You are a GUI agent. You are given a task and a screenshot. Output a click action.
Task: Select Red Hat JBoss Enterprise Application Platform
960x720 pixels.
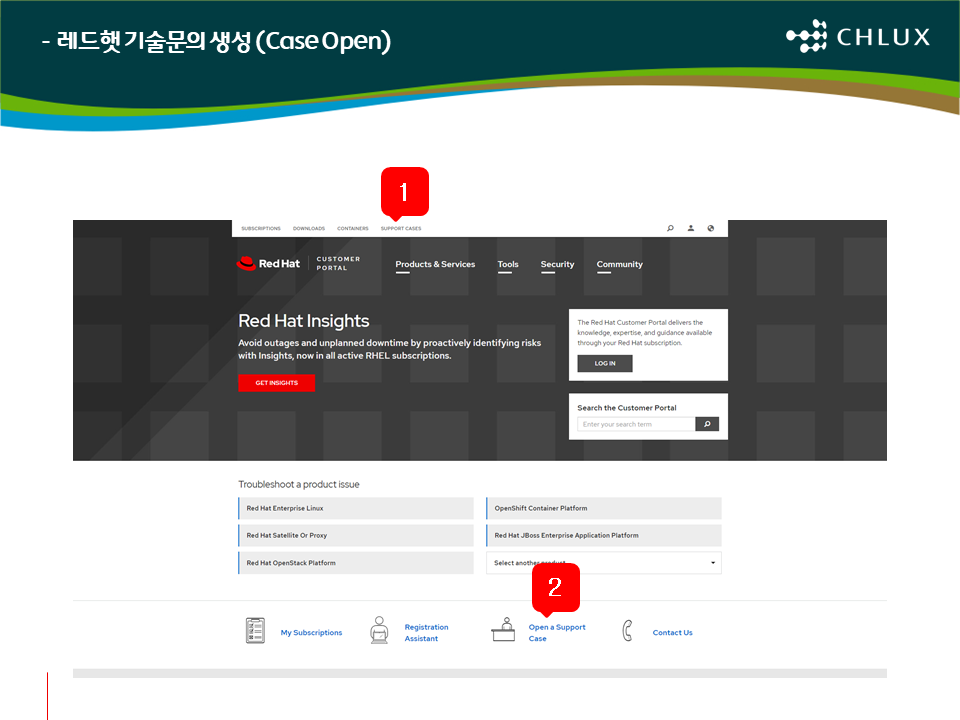pos(604,536)
